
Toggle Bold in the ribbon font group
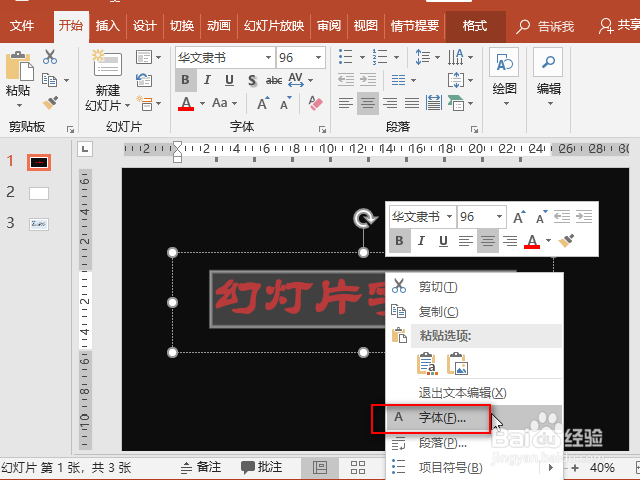[x=185, y=80]
